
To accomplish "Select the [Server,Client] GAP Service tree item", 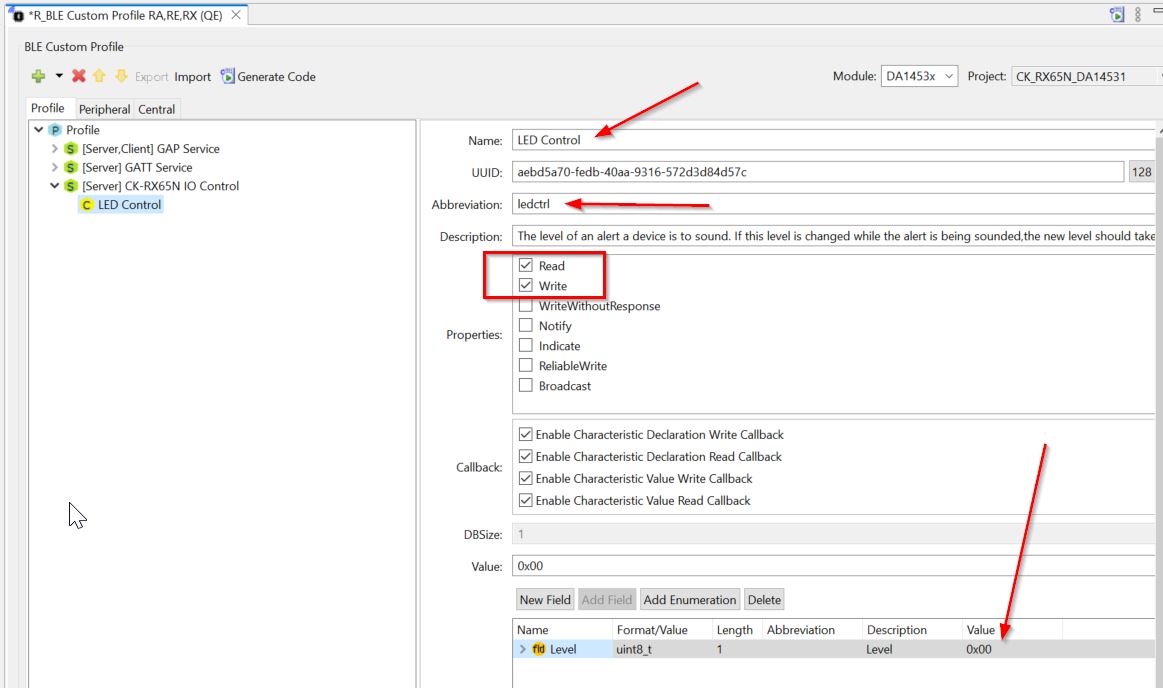I will click(151, 148).
